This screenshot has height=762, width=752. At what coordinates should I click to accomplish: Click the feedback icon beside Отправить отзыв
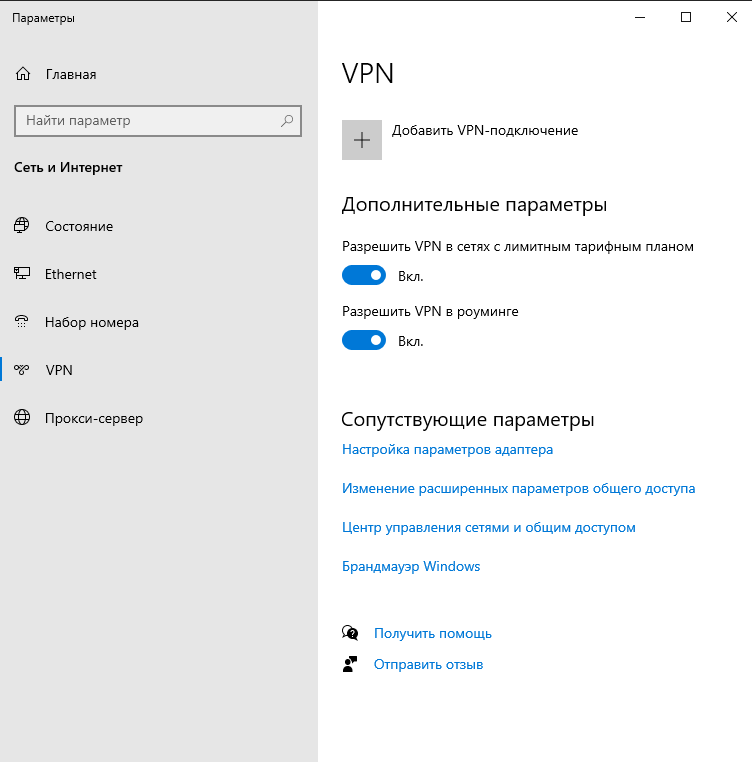(x=350, y=664)
